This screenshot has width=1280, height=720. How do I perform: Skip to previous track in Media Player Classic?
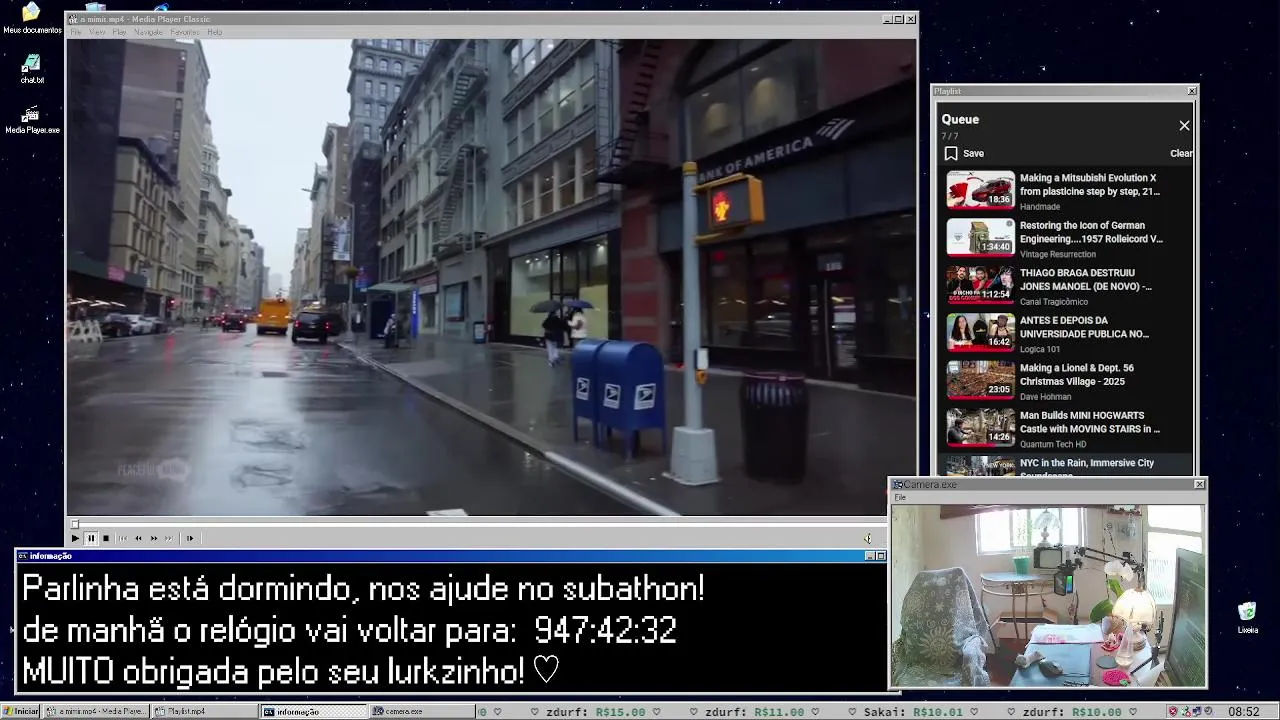tap(123, 538)
